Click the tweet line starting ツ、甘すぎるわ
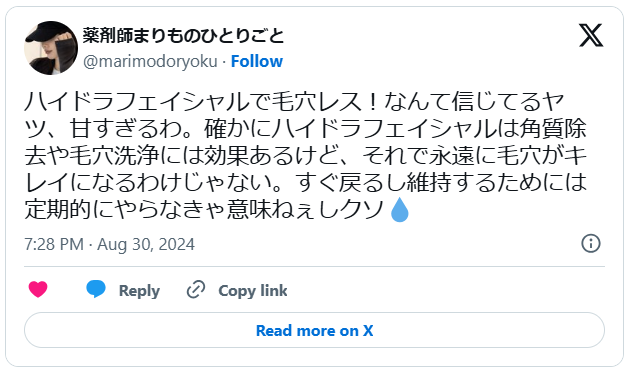Image resolution: width=633 pixels, height=371 pixels. click(306, 128)
